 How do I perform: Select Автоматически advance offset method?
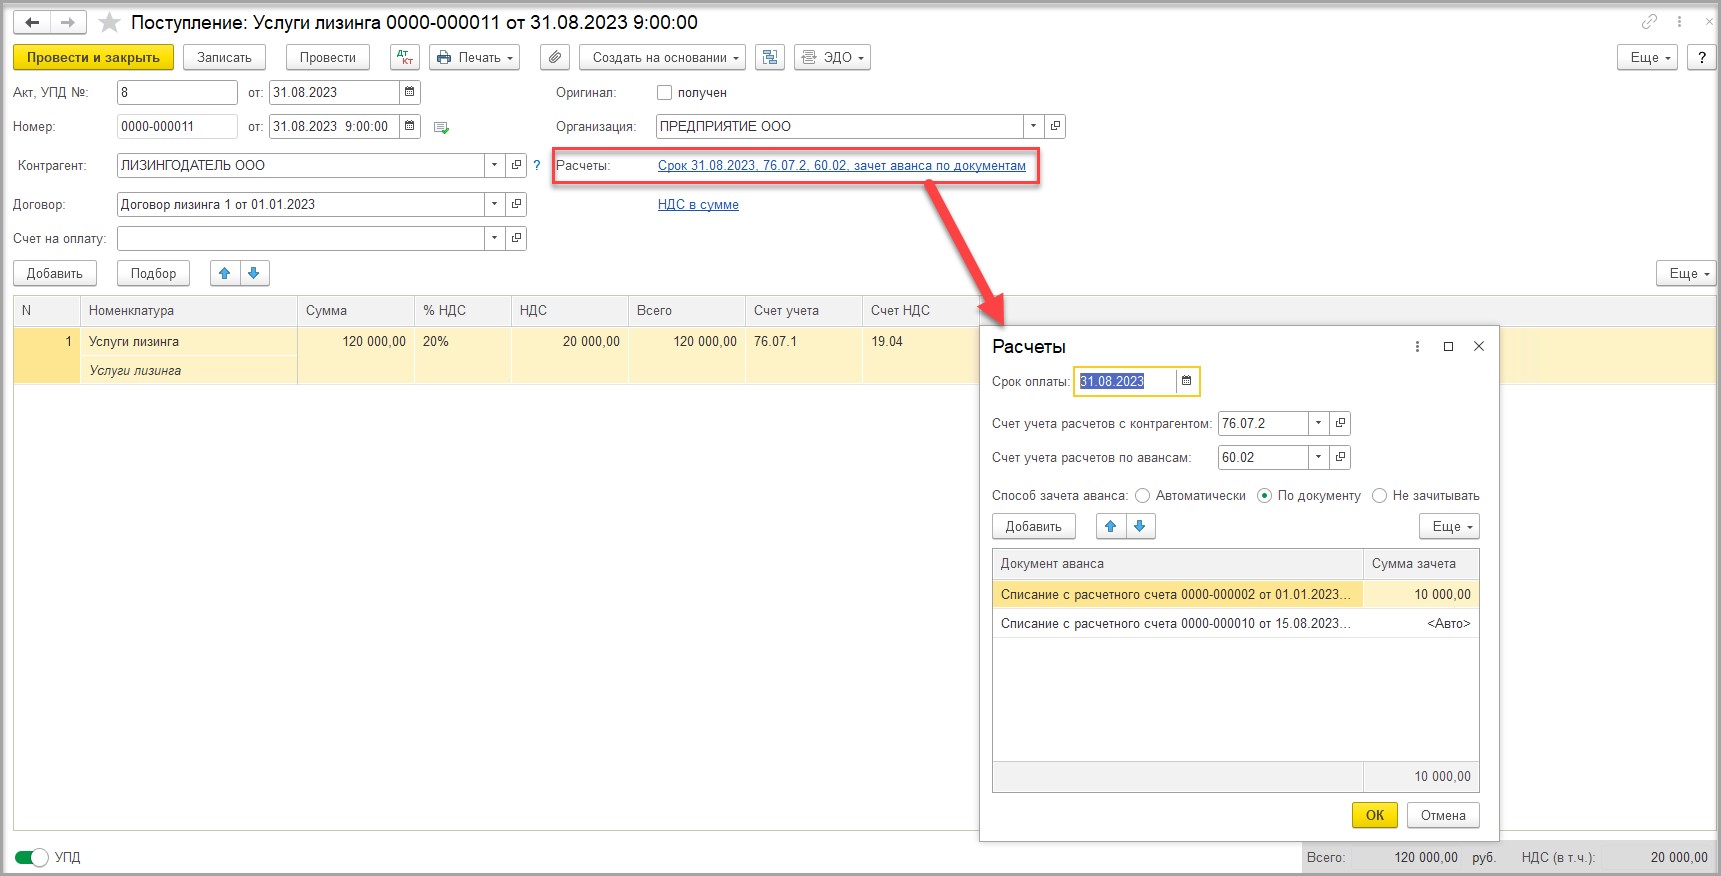[x=1143, y=496]
